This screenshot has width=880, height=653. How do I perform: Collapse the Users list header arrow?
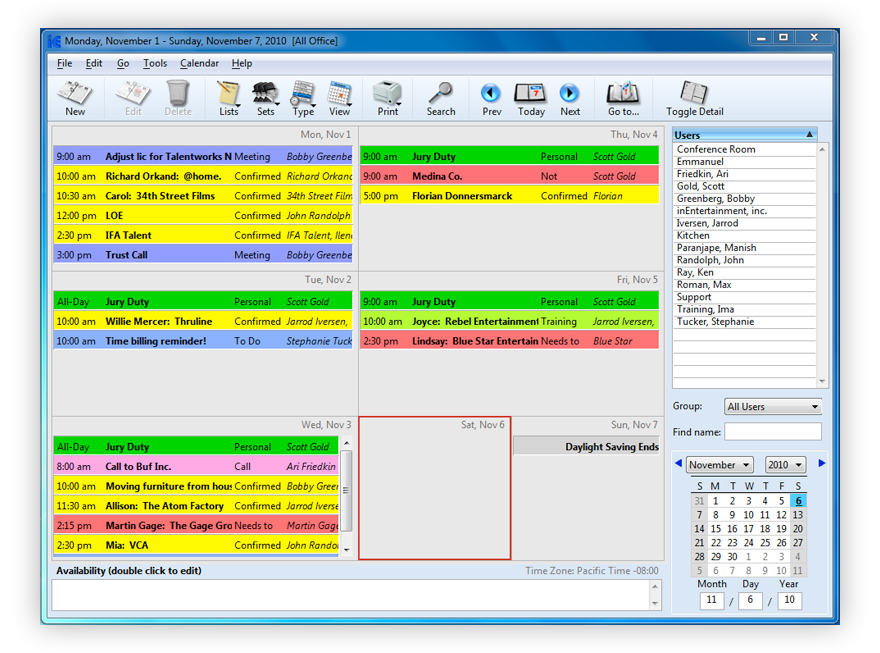[x=810, y=135]
